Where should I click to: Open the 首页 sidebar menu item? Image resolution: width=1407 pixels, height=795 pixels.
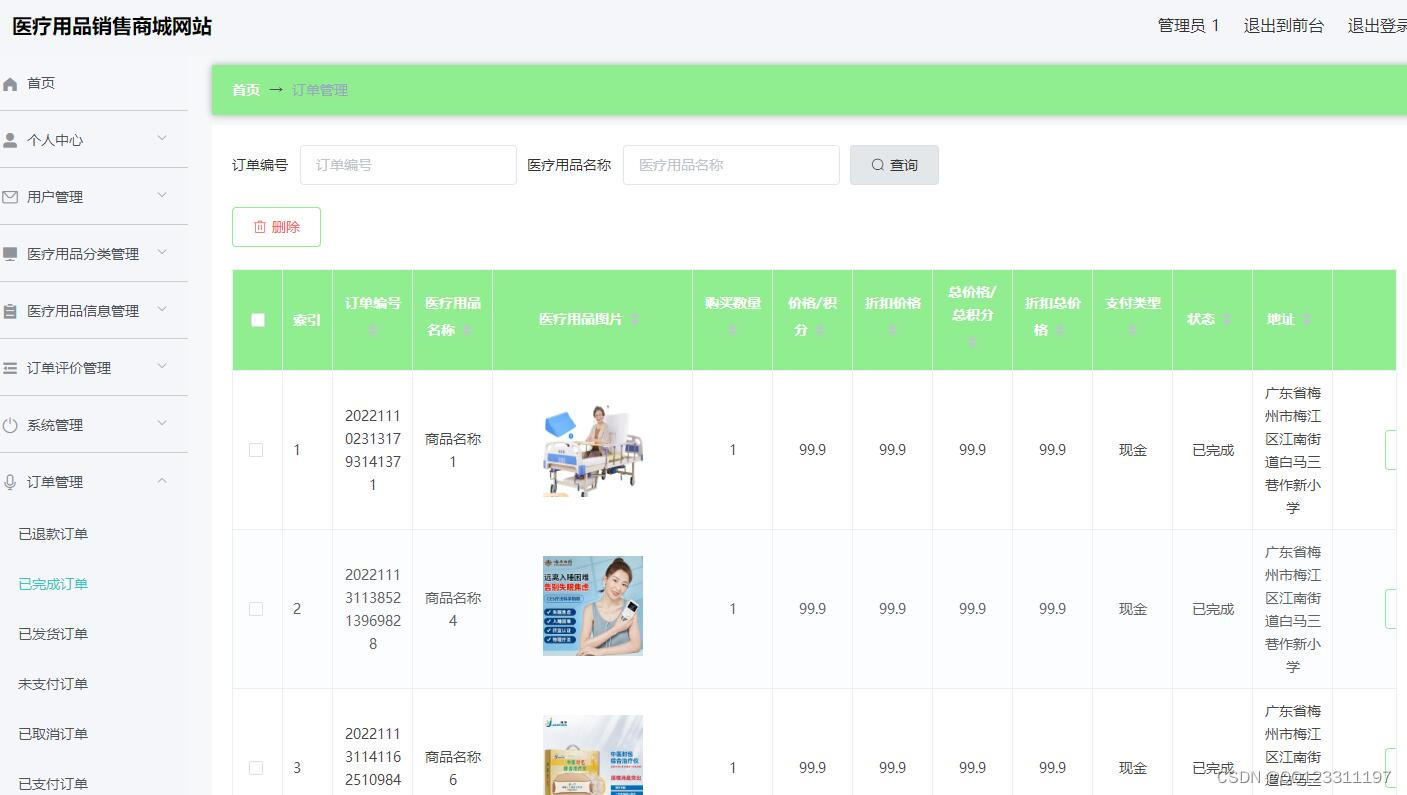[x=94, y=83]
